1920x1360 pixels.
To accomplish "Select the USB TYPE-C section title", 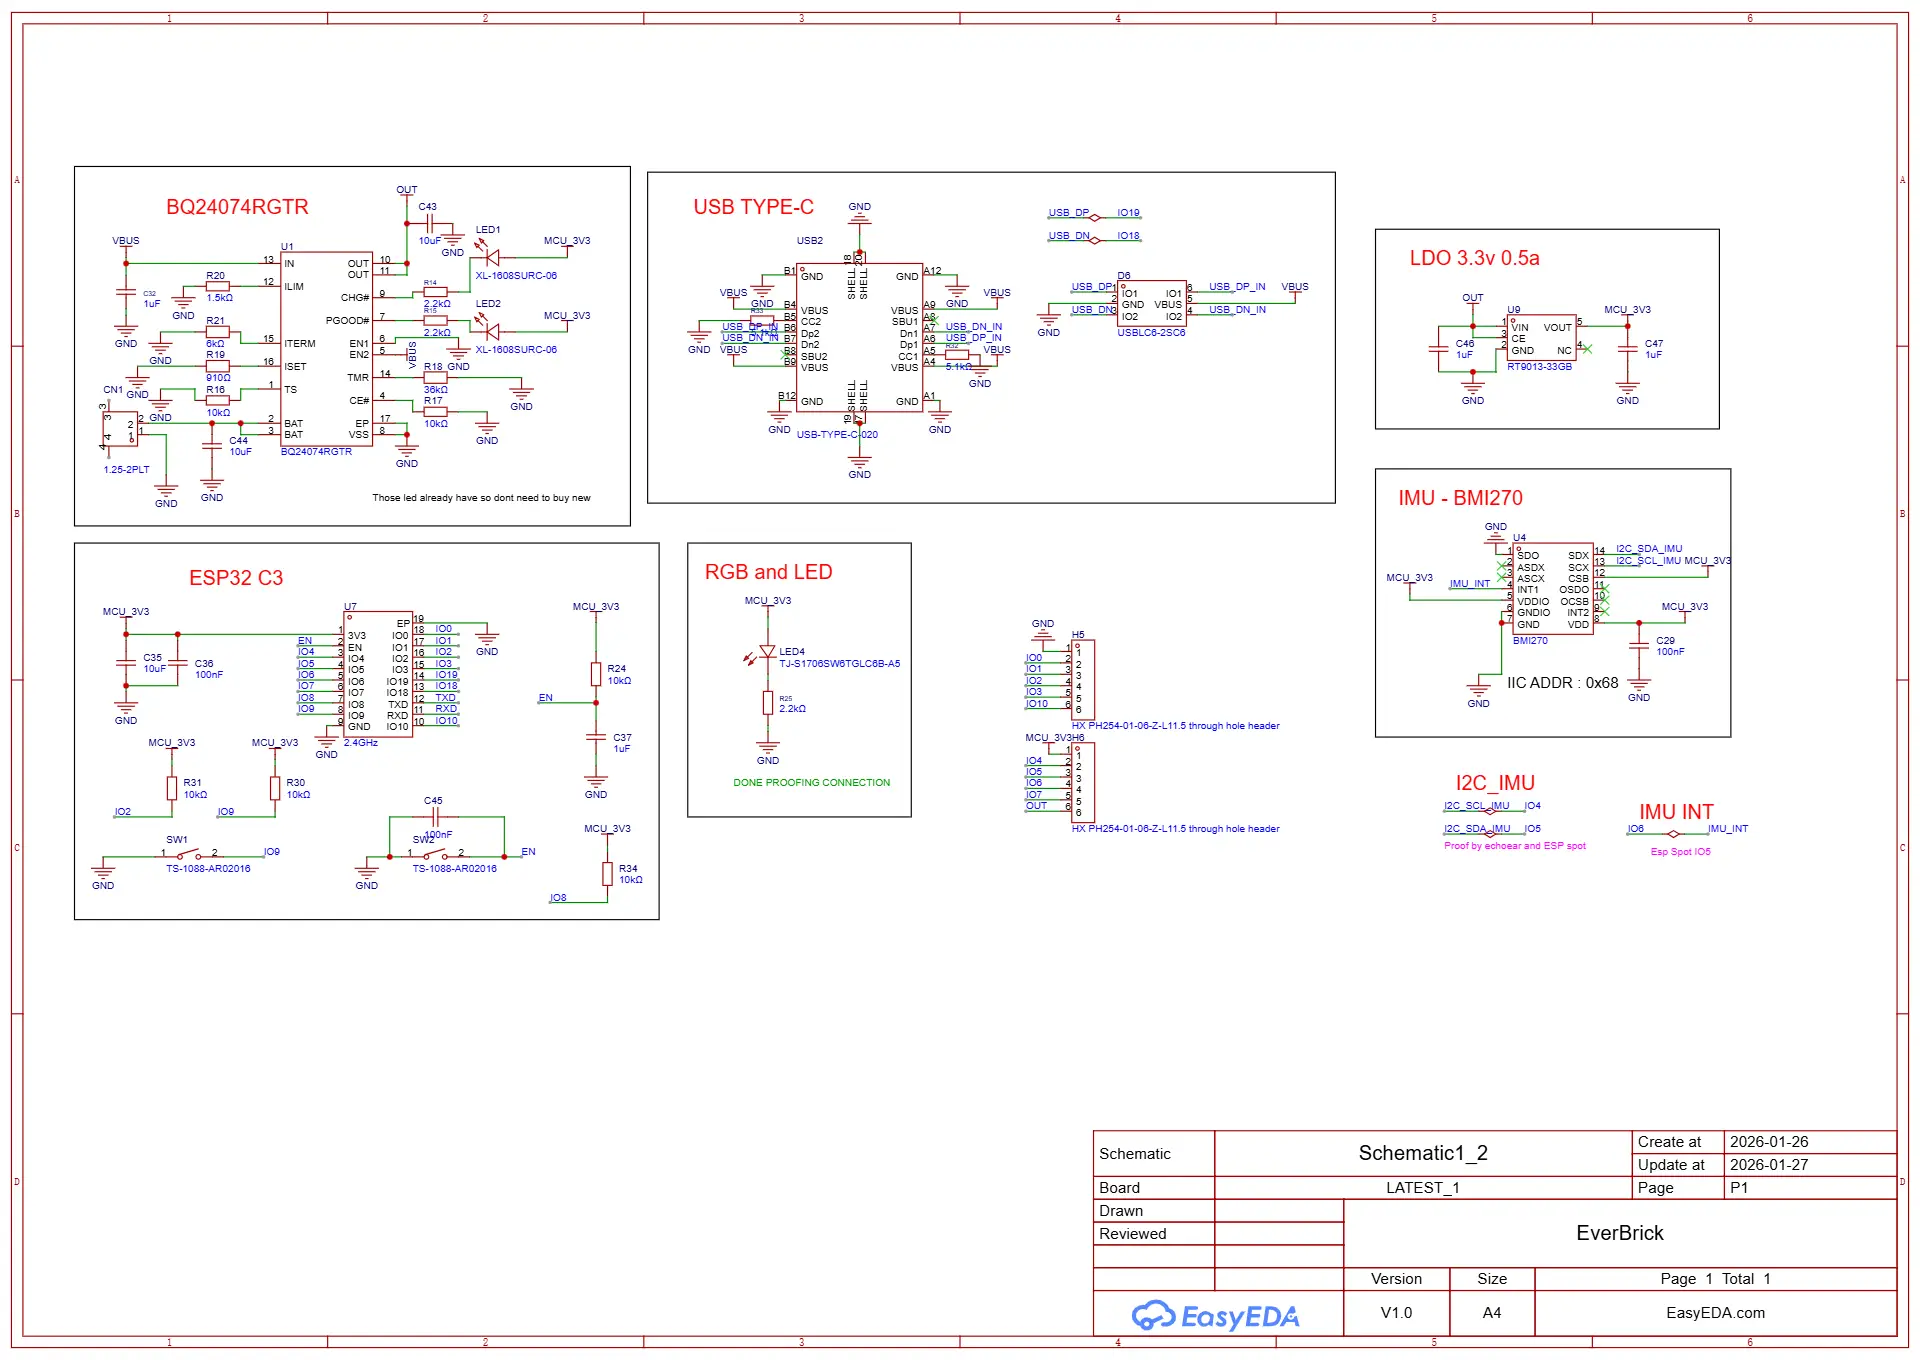I will 754,207.
